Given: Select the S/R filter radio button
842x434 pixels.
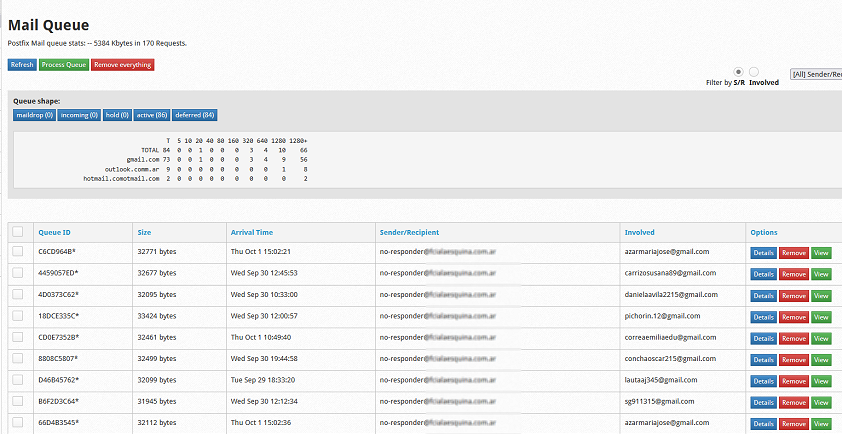Looking at the screenshot, I should click(x=739, y=72).
